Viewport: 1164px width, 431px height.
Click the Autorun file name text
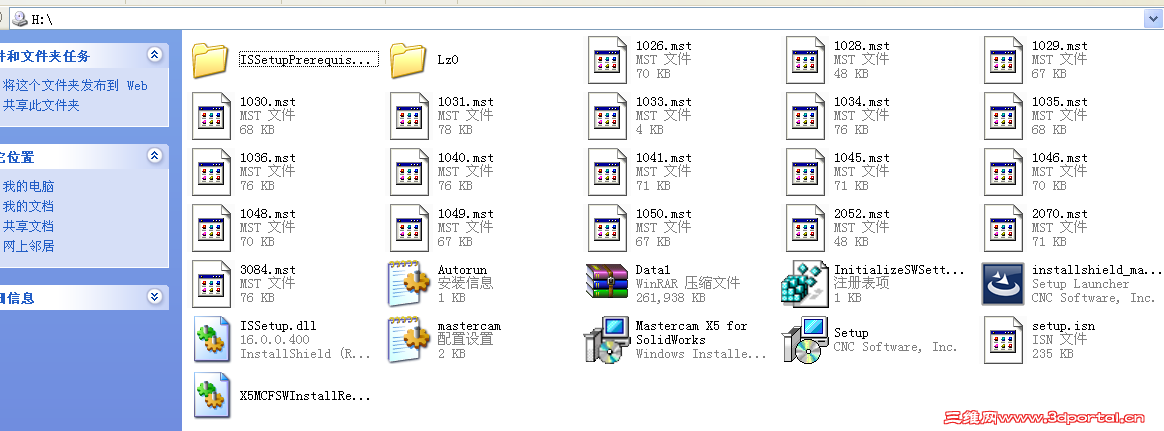(x=462, y=270)
